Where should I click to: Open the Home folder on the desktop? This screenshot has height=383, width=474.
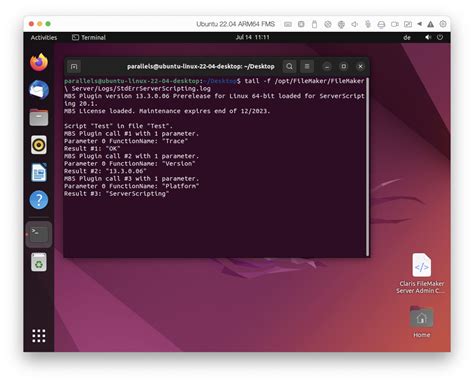pyautogui.click(x=422, y=322)
